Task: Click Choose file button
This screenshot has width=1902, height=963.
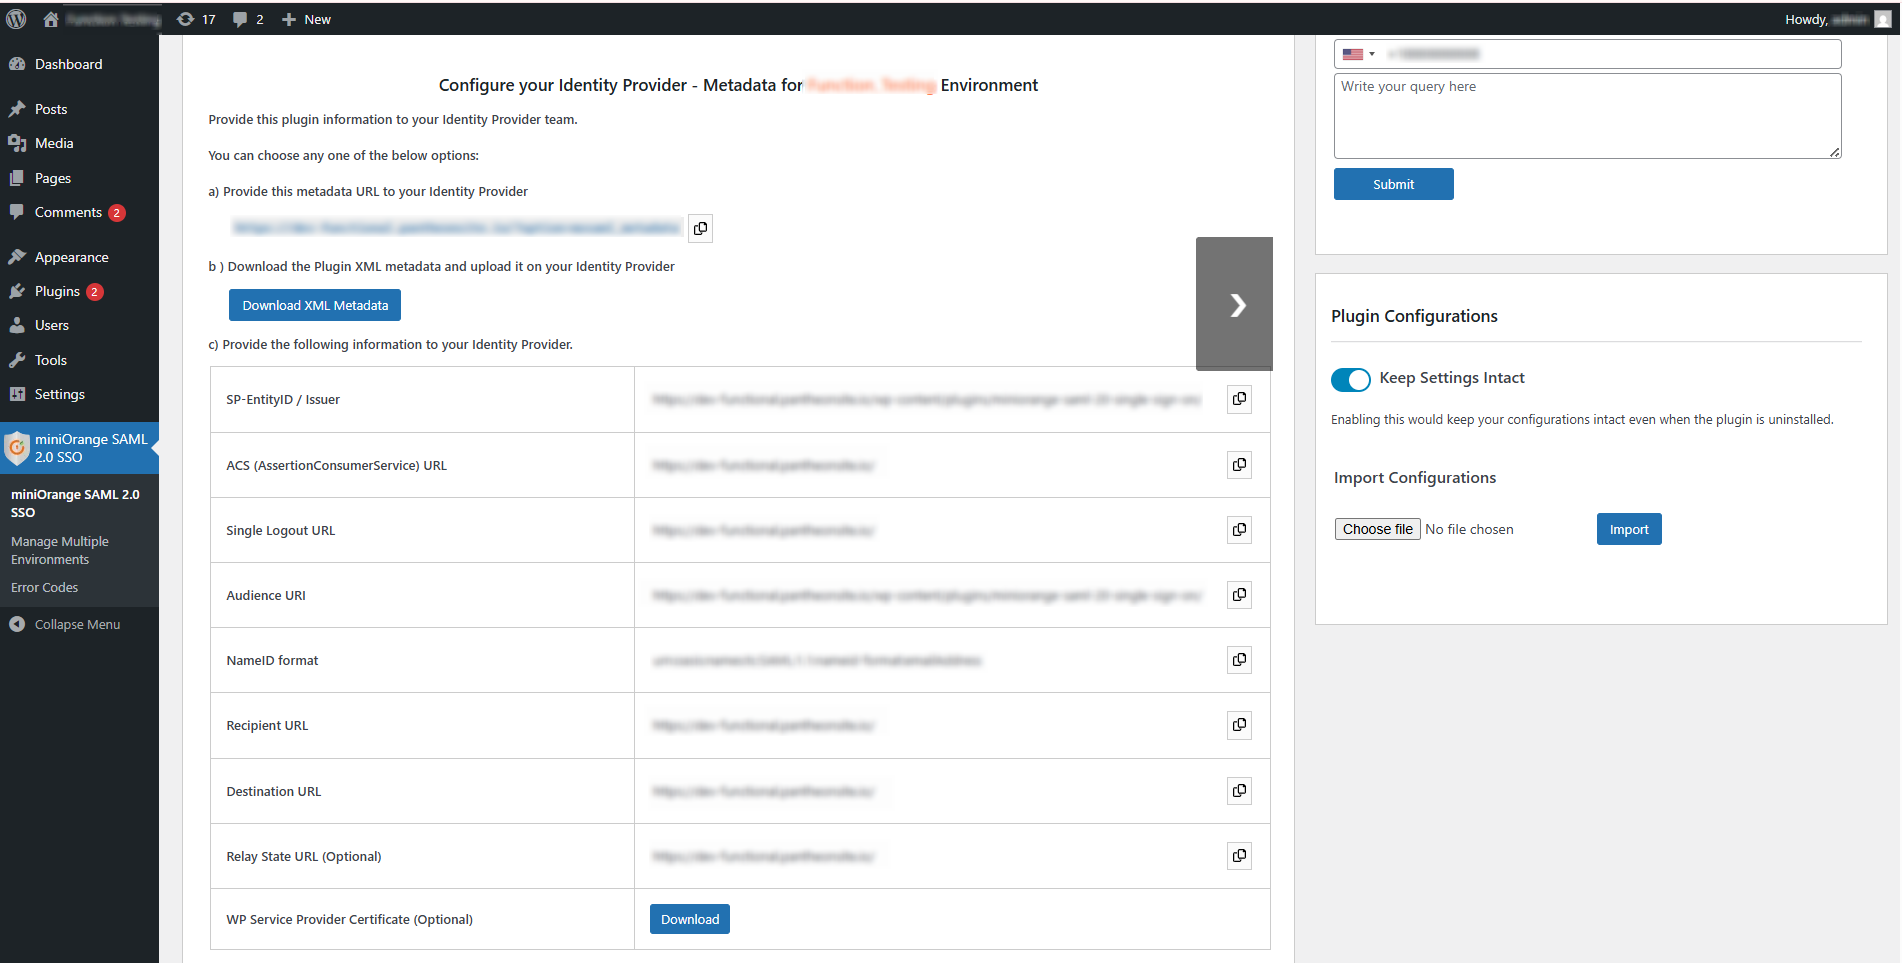Action: (x=1377, y=529)
